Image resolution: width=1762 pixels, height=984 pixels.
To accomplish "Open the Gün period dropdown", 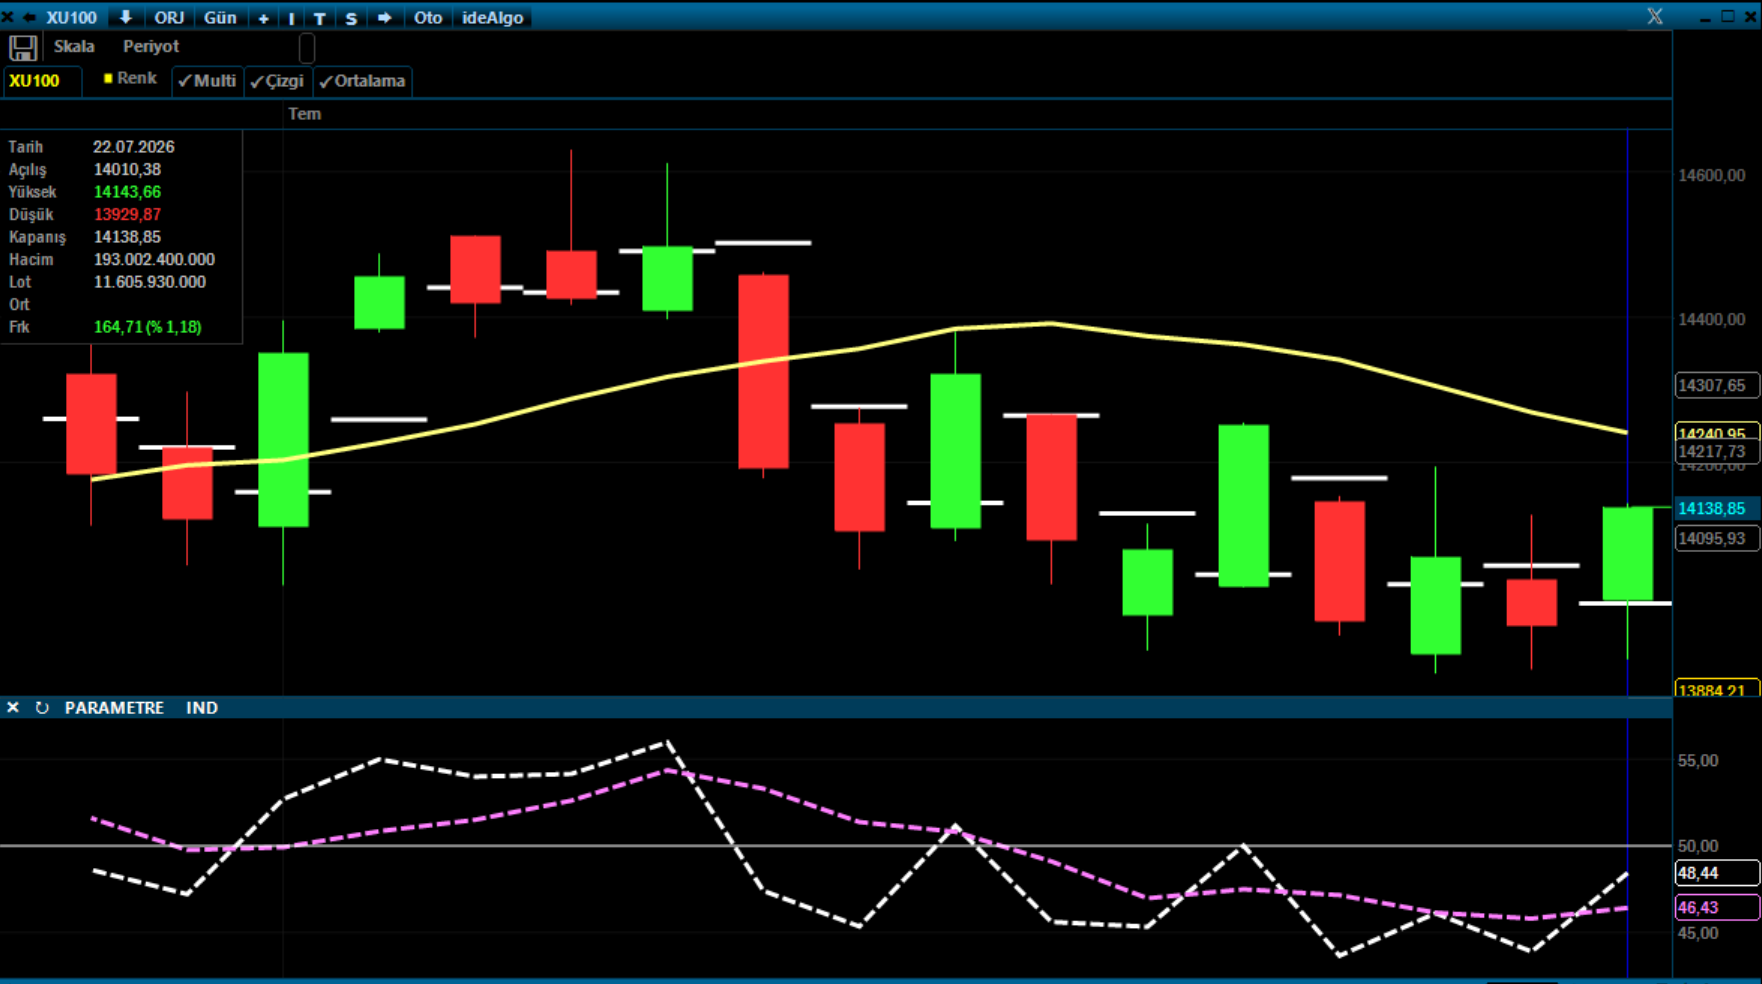I will click(x=220, y=17).
